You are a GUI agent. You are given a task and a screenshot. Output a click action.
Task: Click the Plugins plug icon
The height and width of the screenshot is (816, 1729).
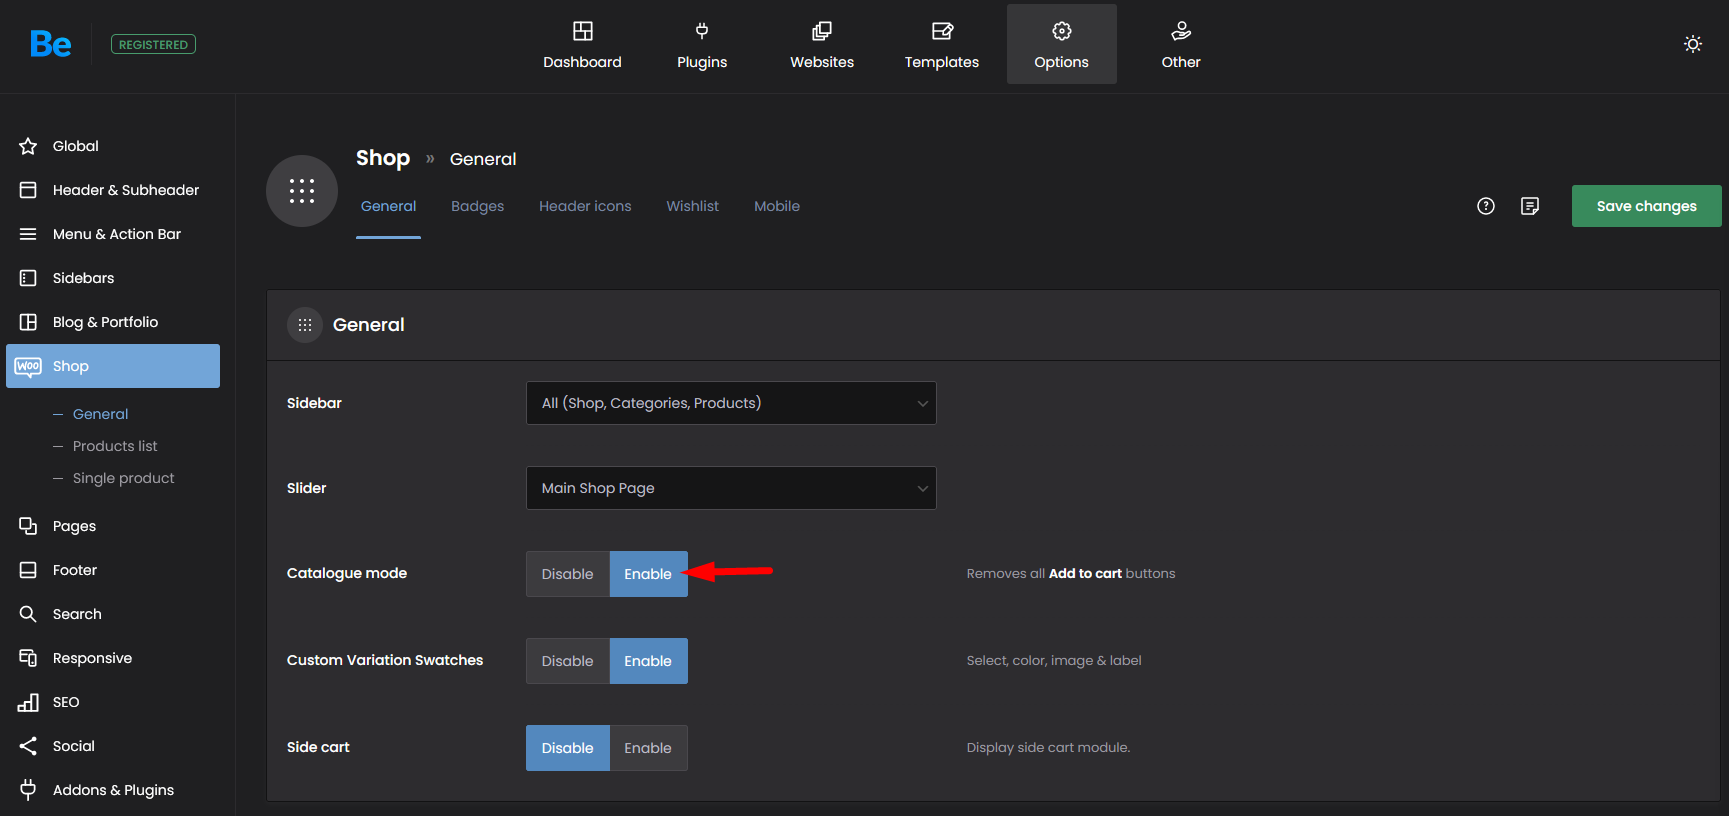coord(702,31)
